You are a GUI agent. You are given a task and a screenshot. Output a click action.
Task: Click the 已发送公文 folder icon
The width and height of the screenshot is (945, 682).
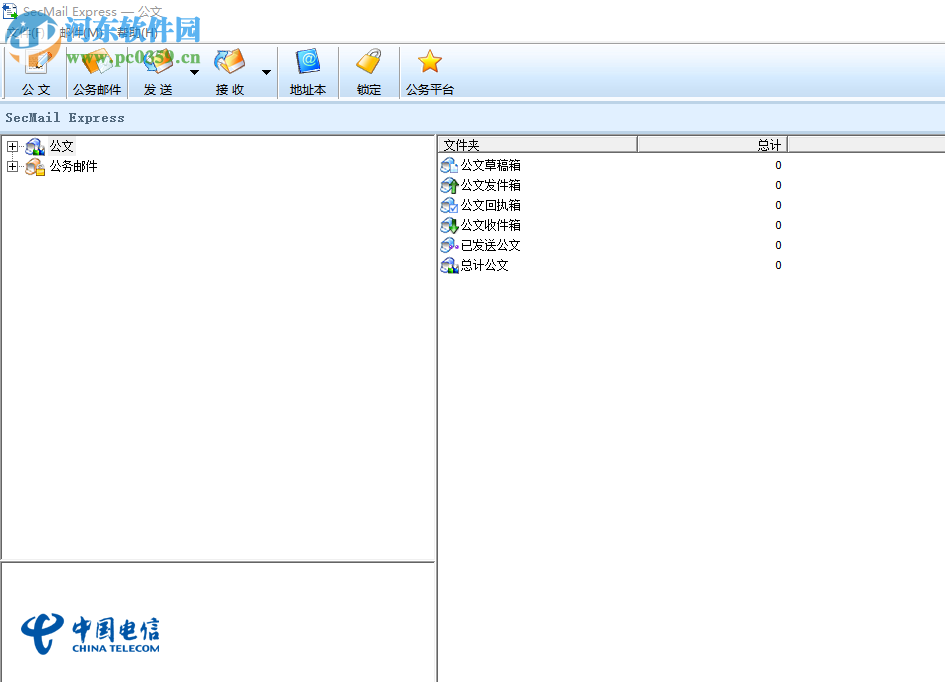[x=449, y=245]
